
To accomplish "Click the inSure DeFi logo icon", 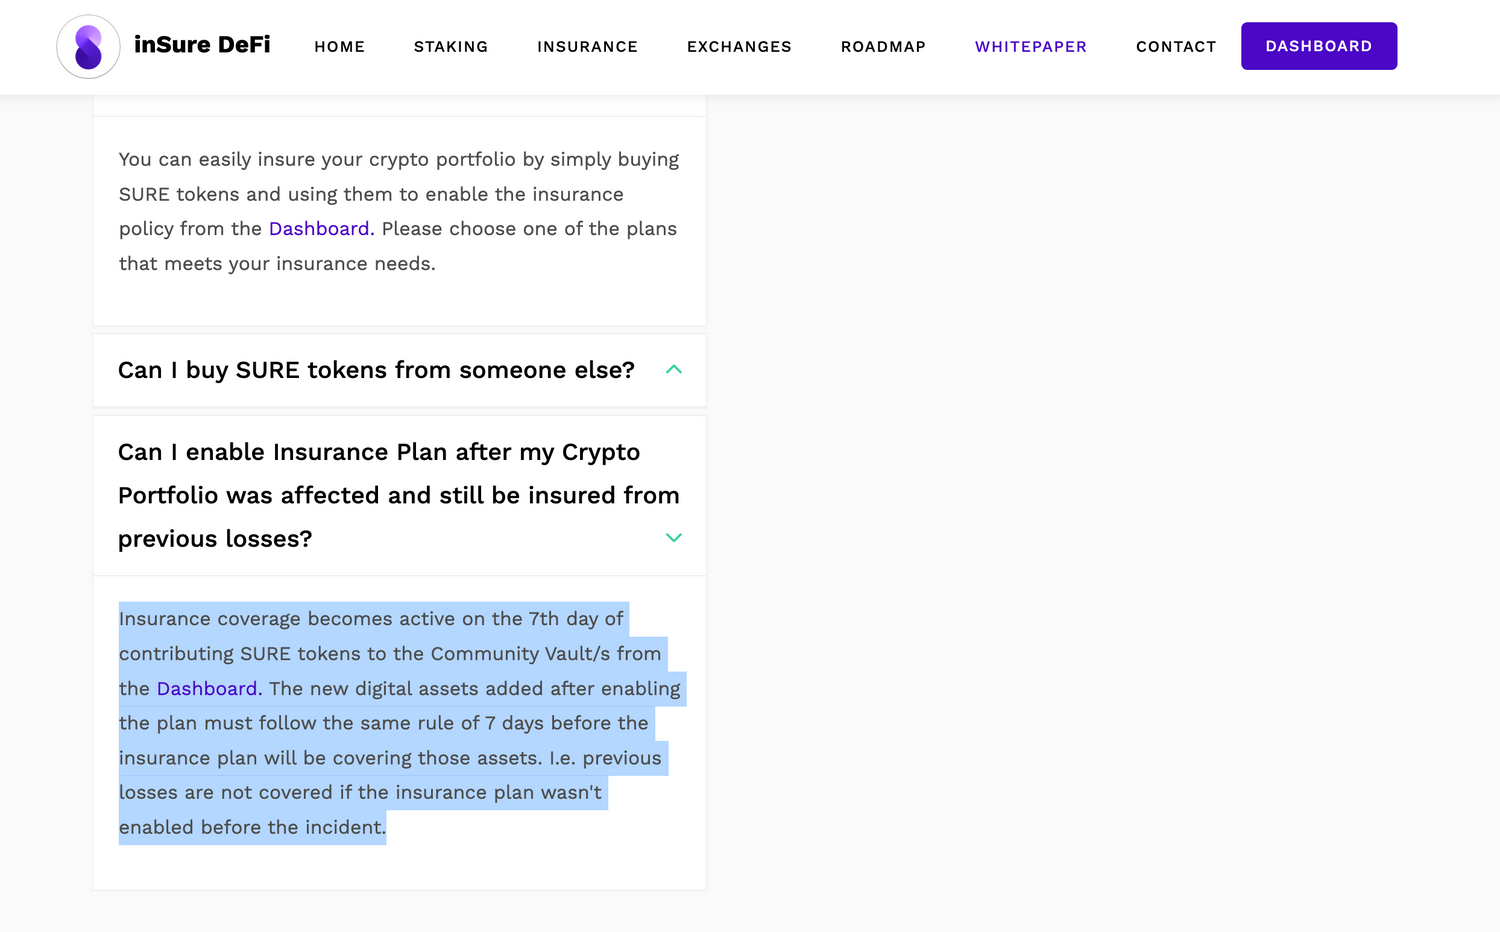I will pos(88,47).
